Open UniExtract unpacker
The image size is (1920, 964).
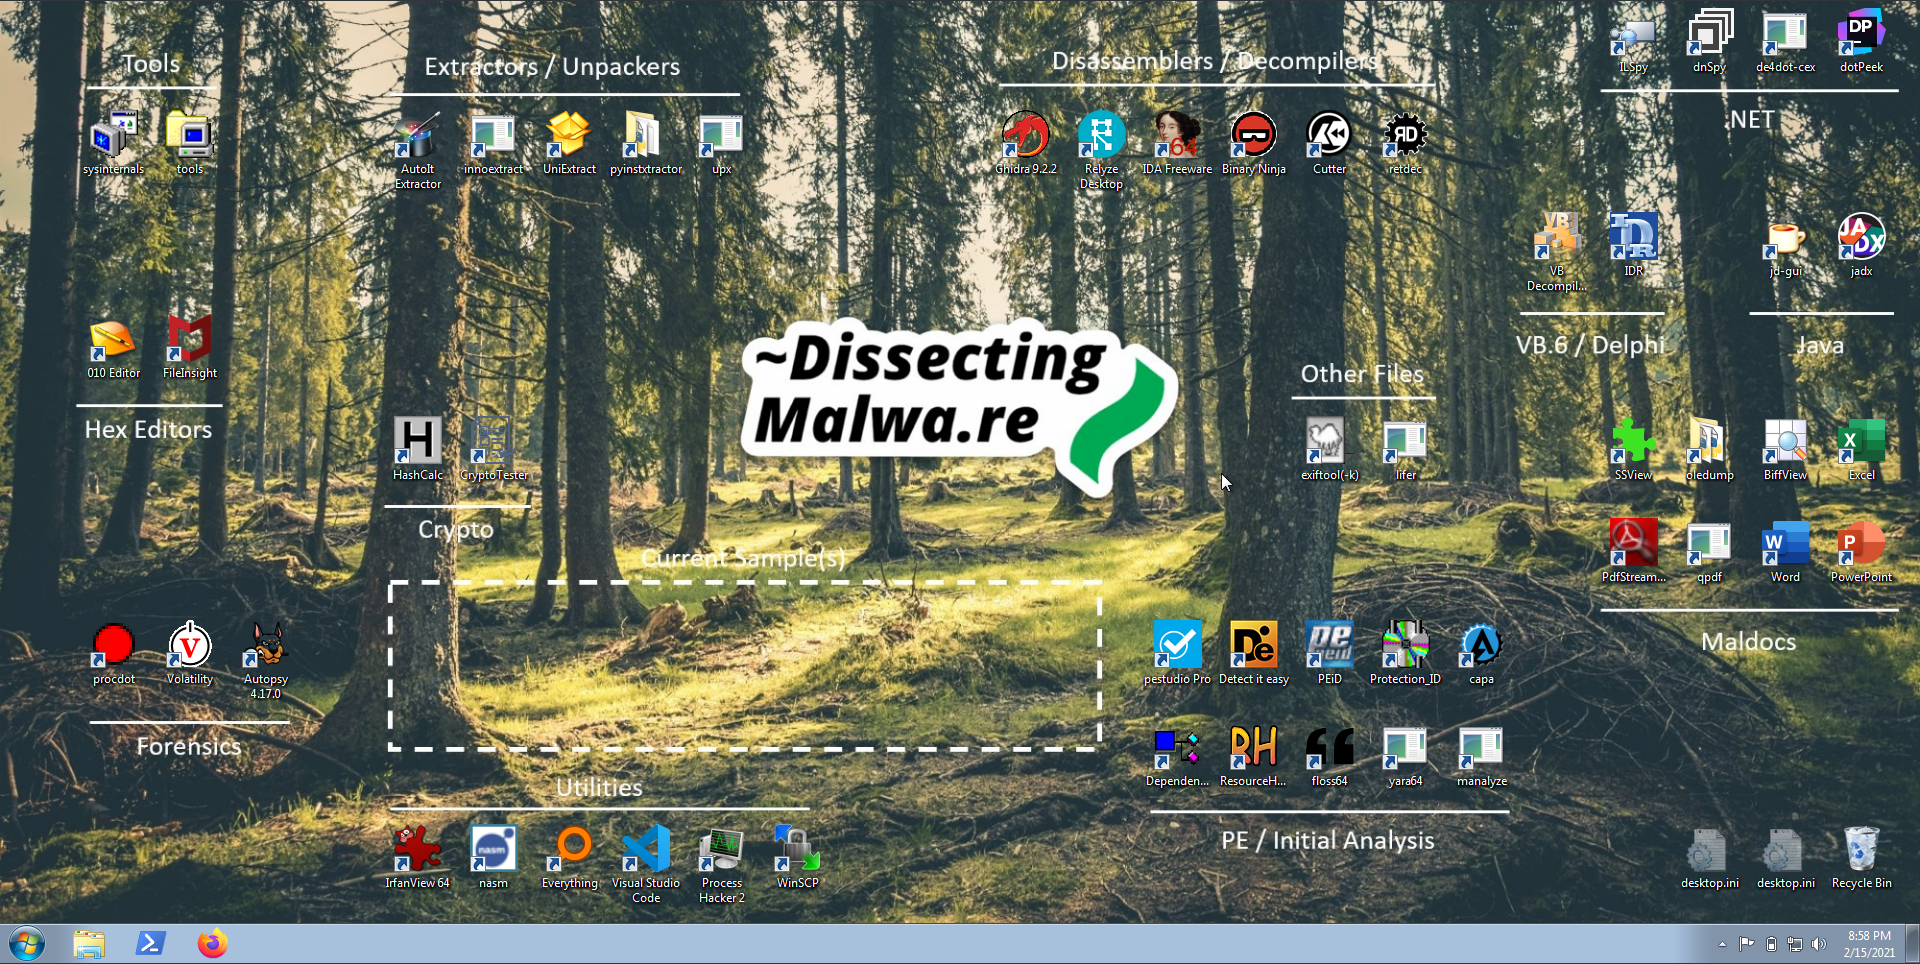pos(569,143)
